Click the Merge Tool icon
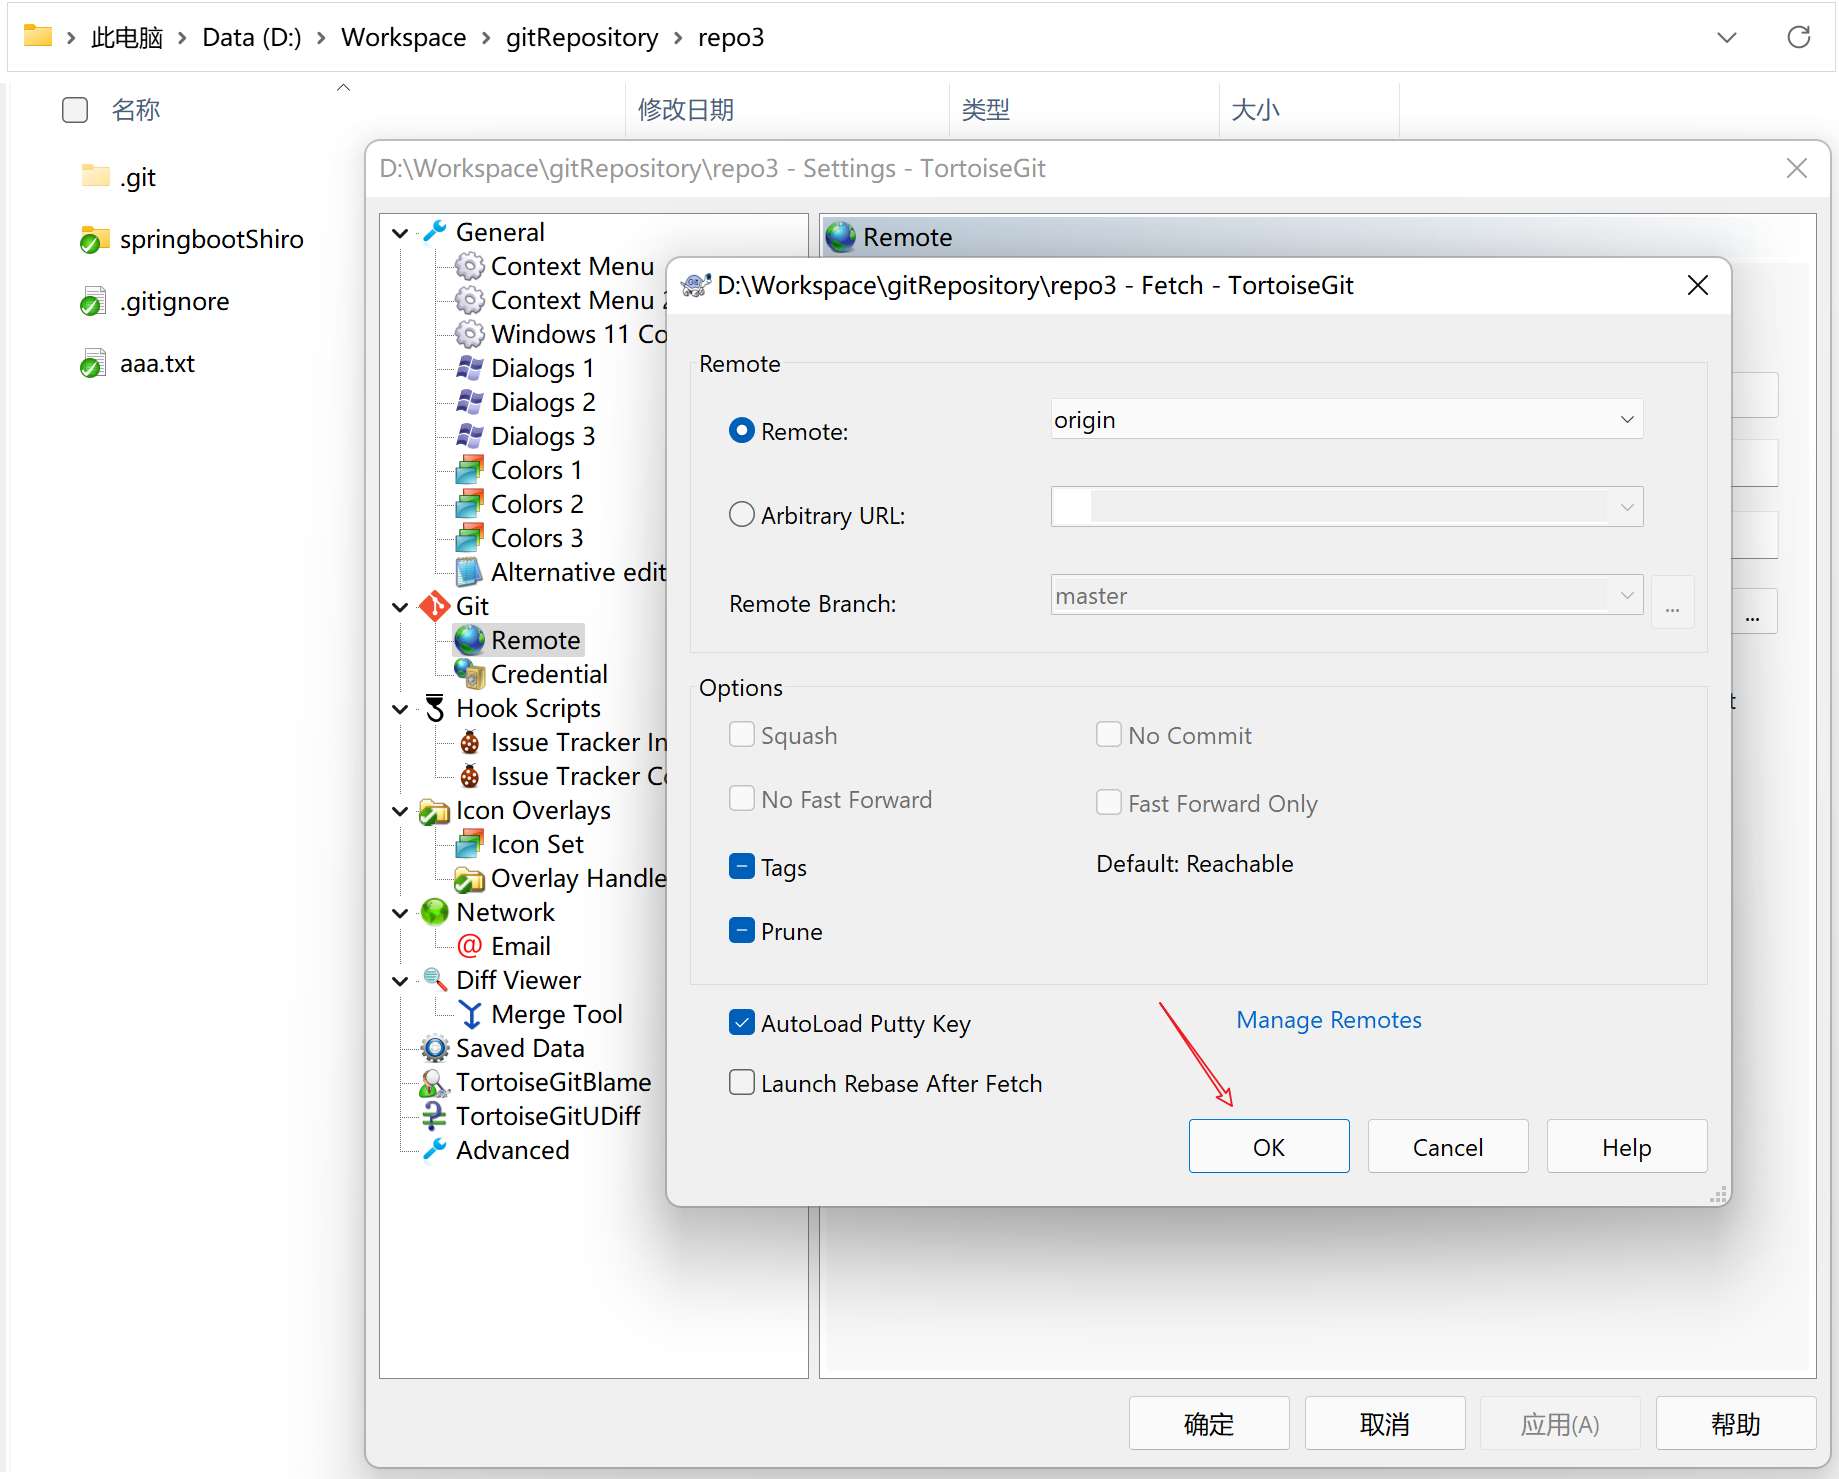Image resolution: width=1839 pixels, height=1479 pixels. [x=469, y=1014]
